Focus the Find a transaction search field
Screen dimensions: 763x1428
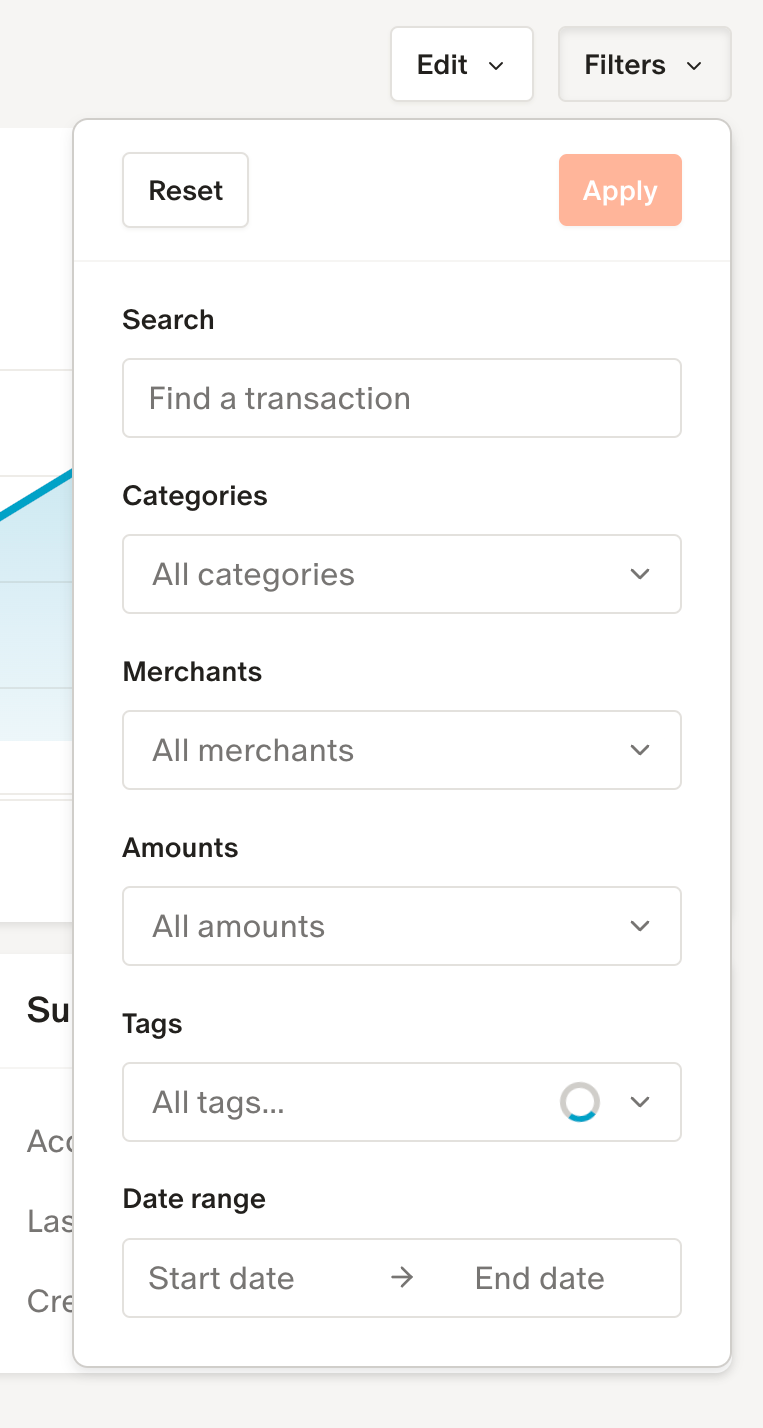401,398
